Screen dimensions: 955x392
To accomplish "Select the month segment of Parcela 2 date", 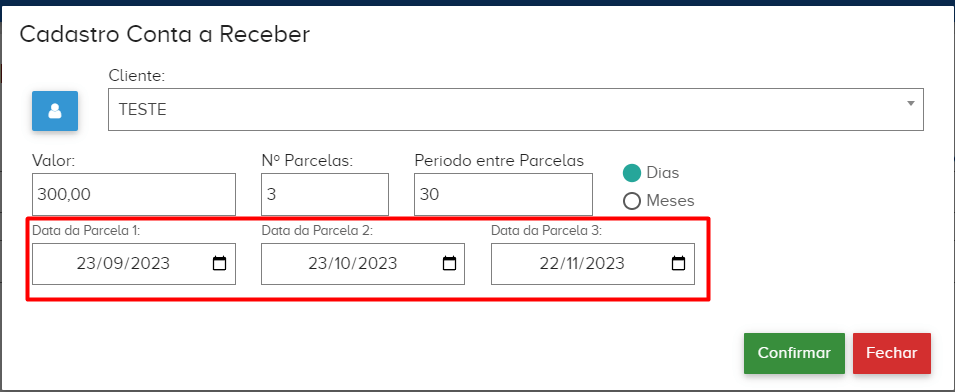I will (x=349, y=264).
